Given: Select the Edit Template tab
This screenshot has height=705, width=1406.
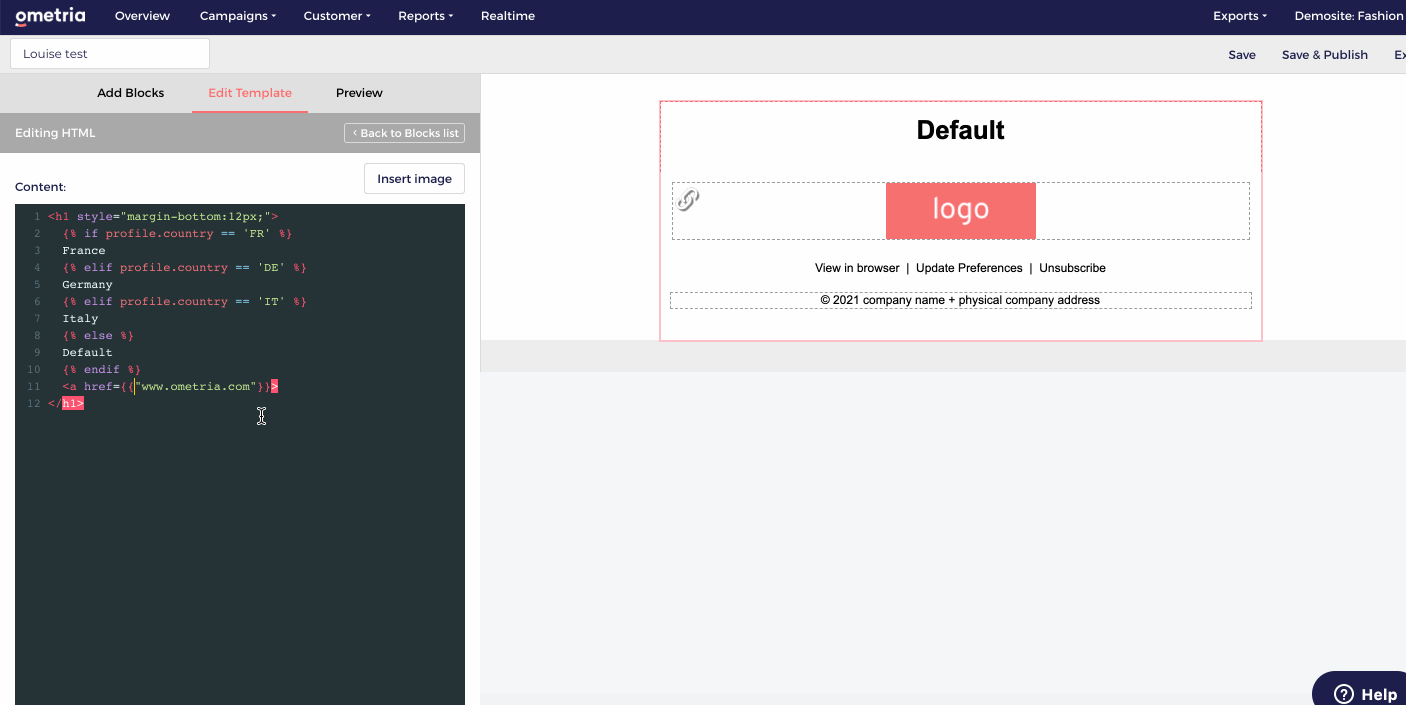Looking at the screenshot, I should 250,93.
